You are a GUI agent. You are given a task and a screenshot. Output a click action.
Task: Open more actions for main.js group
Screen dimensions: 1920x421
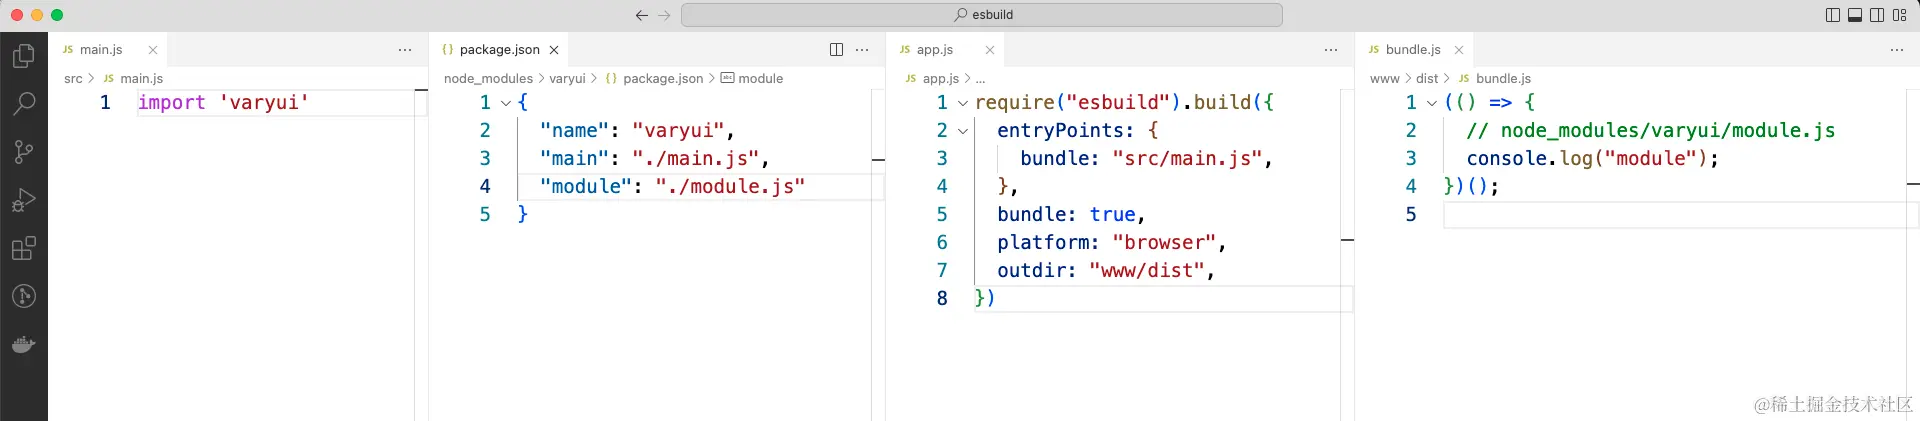pos(405,50)
